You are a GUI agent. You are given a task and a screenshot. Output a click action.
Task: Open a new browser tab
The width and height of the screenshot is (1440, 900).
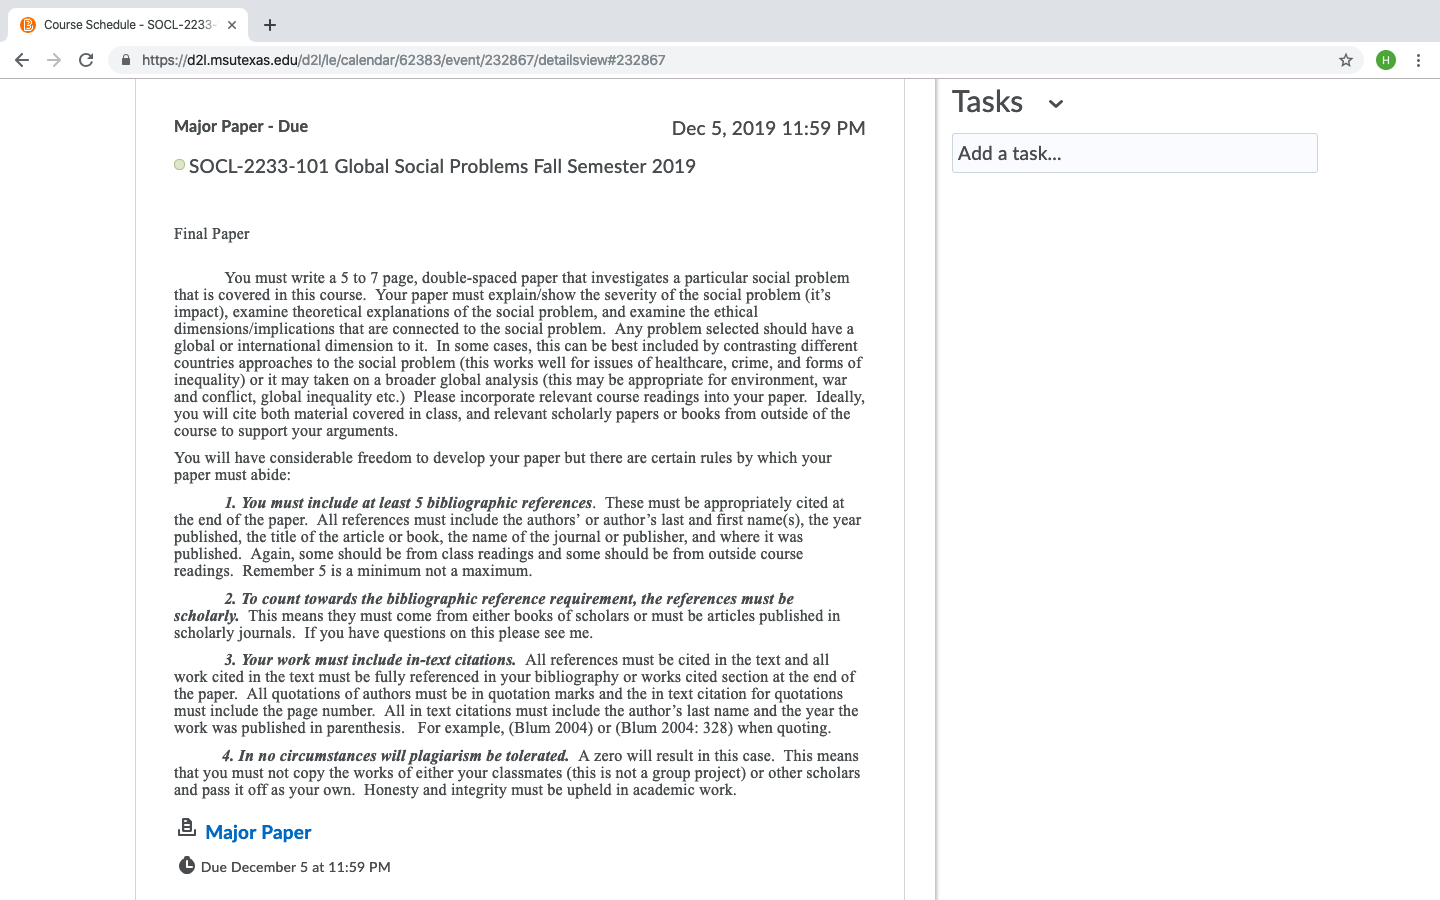click(270, 25)
